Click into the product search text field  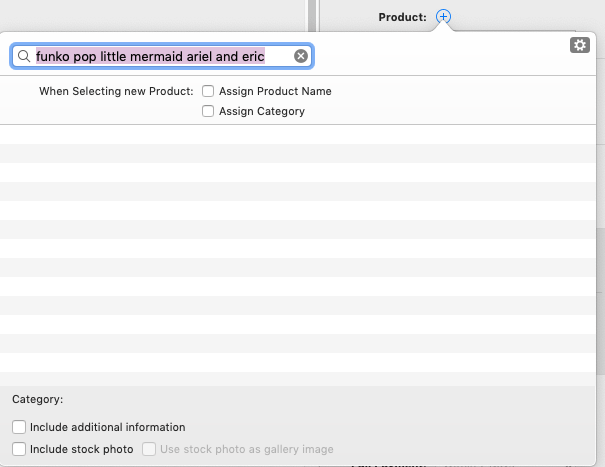point(162,56)
